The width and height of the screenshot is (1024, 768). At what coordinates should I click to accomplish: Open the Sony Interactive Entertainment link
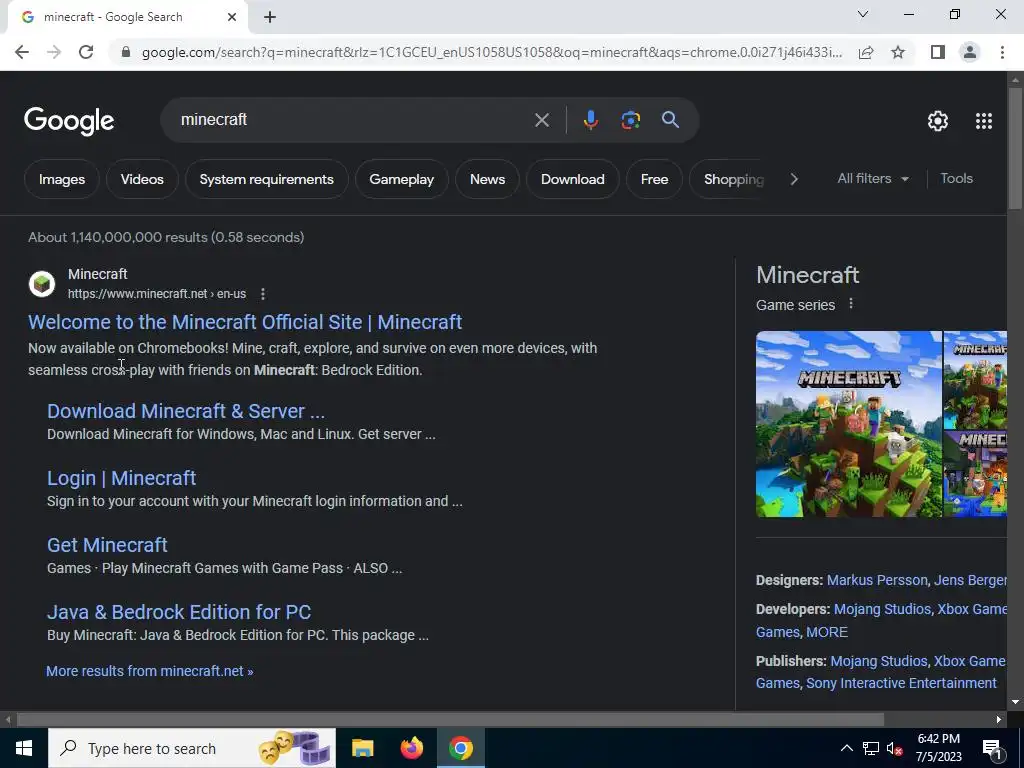point(901,683)
